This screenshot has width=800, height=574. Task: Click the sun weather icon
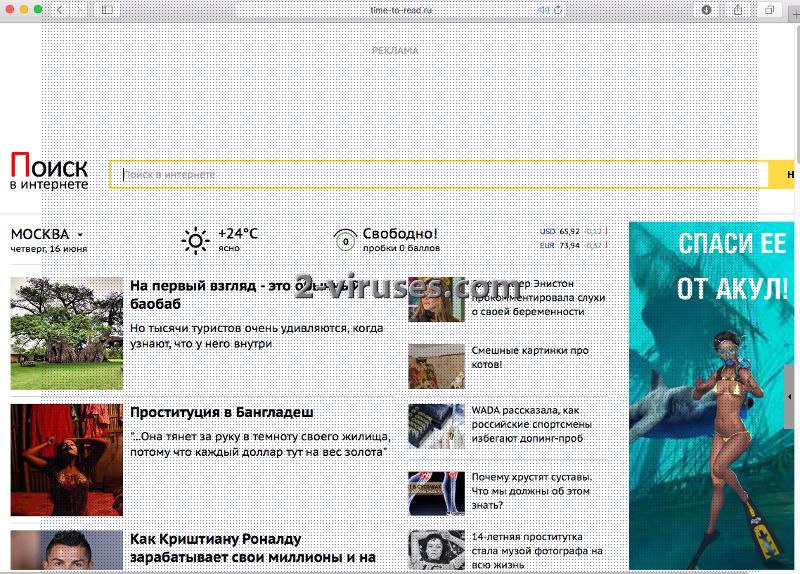pos(195,240)
